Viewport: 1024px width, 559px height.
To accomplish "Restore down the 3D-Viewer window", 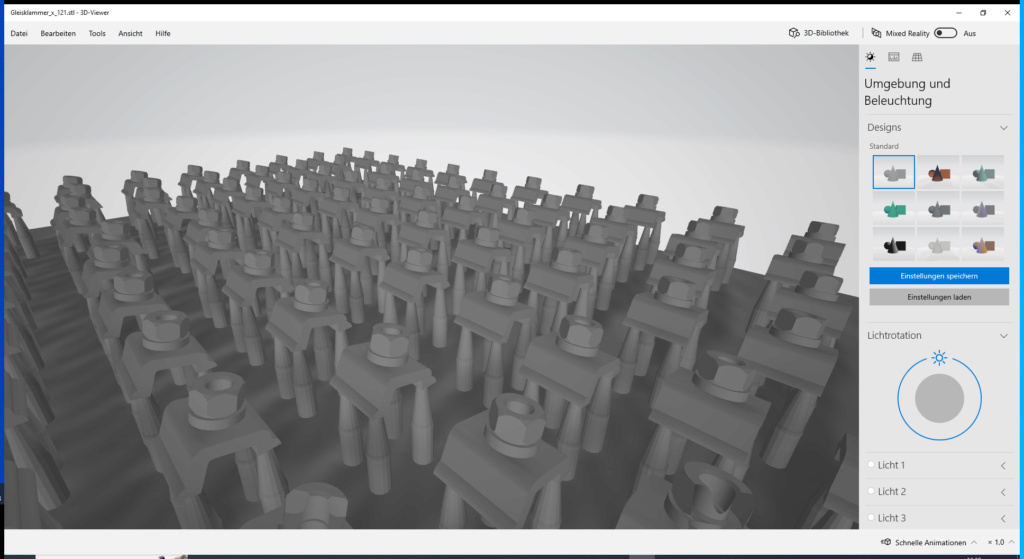I will 983,12.
